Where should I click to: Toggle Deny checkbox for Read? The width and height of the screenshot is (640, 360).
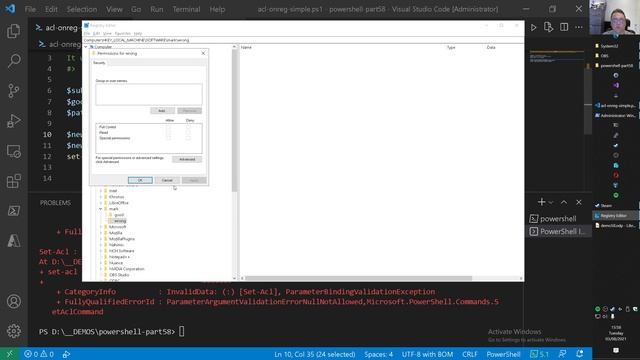(x=188, y=133)
